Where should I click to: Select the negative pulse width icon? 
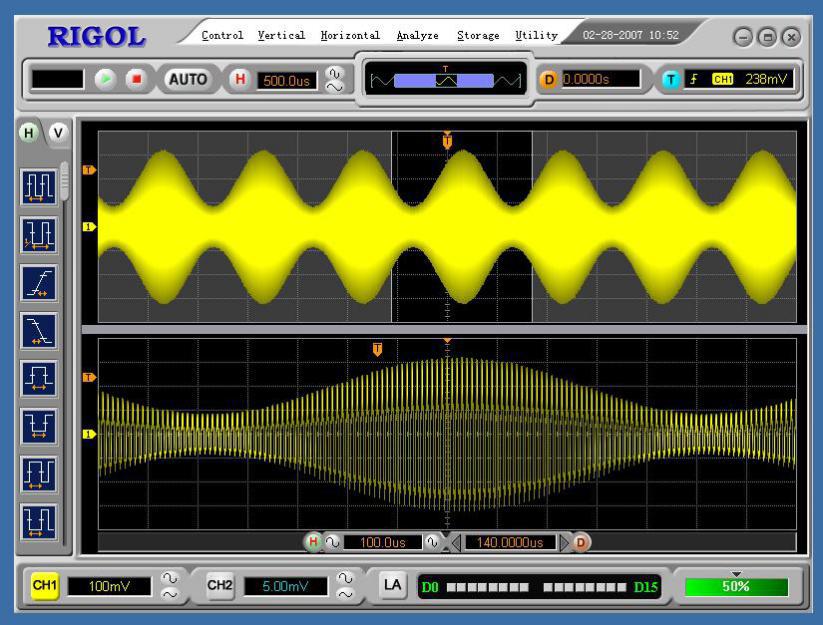pyautogui.click(x=39, y=426)
